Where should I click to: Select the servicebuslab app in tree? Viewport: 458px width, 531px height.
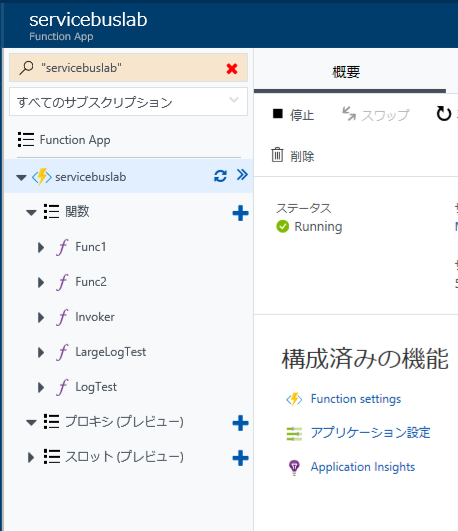90,177
